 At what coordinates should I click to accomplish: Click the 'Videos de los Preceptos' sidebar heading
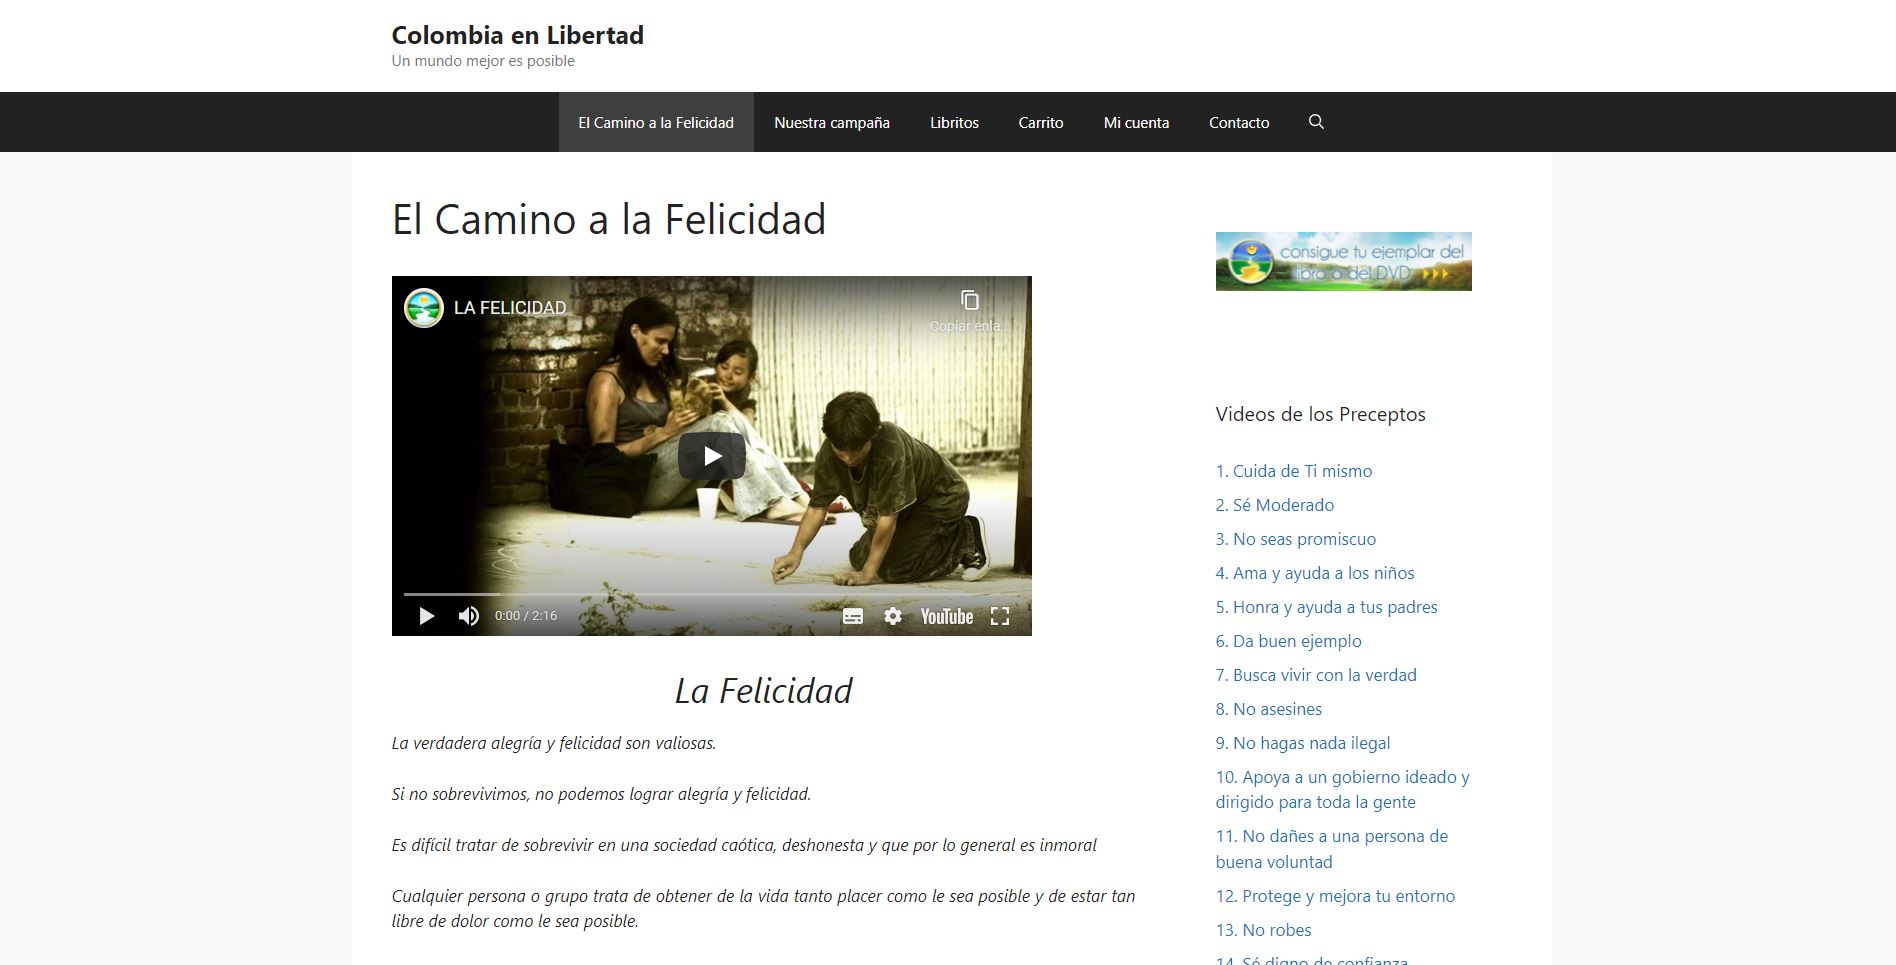pyautogui.click(x=1320, y=414)
